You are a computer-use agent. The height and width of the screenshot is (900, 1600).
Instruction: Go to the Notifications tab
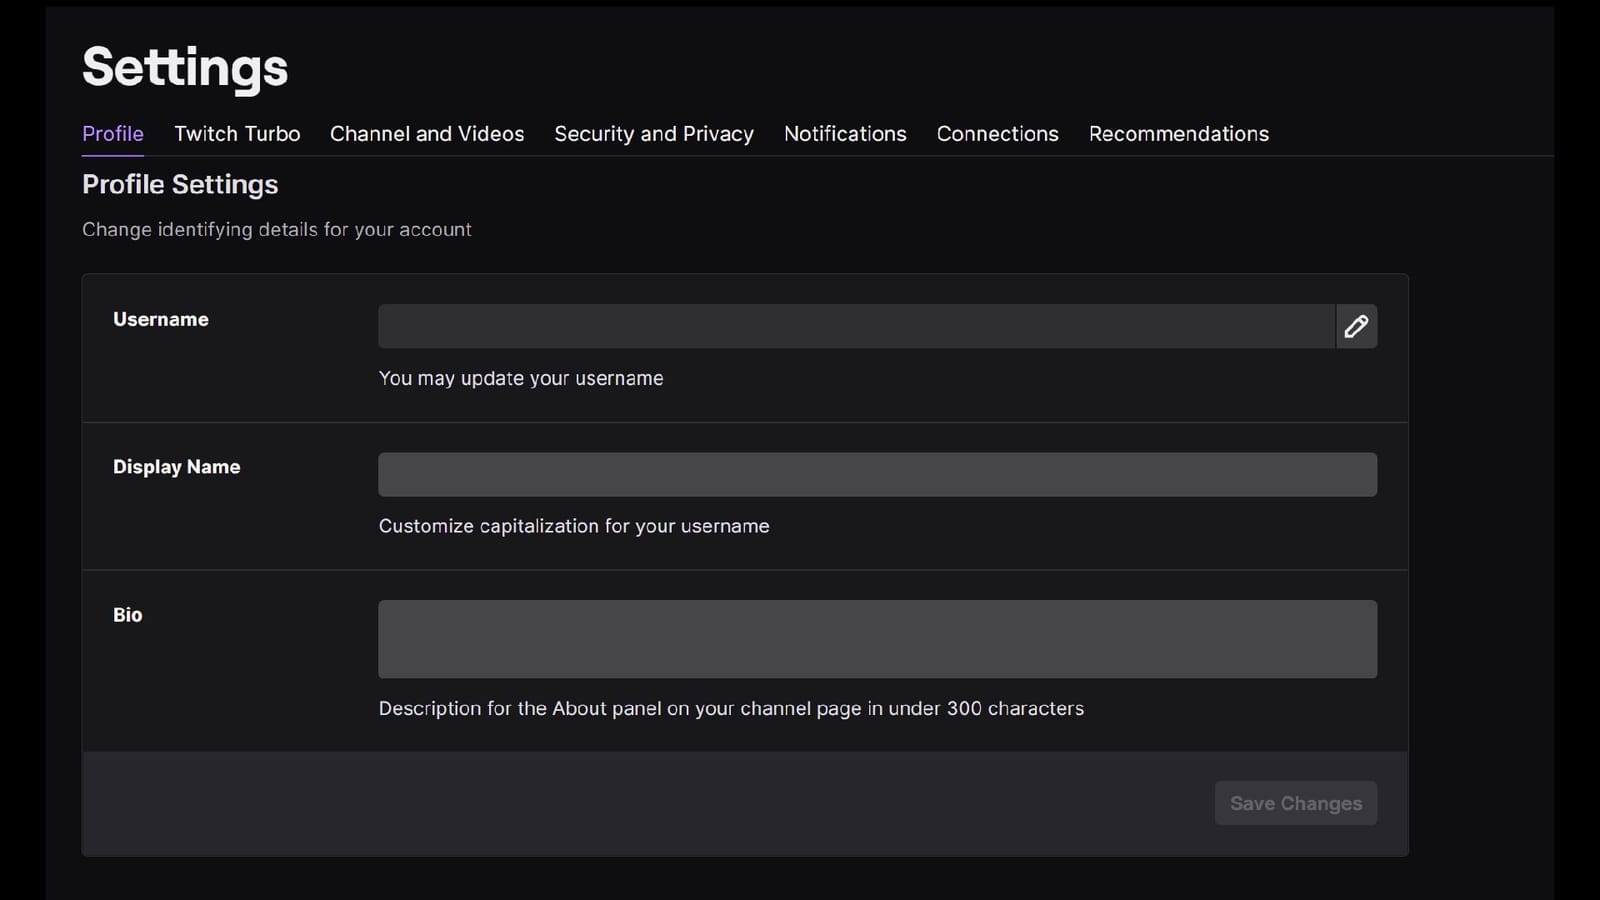tap(845, 133)
